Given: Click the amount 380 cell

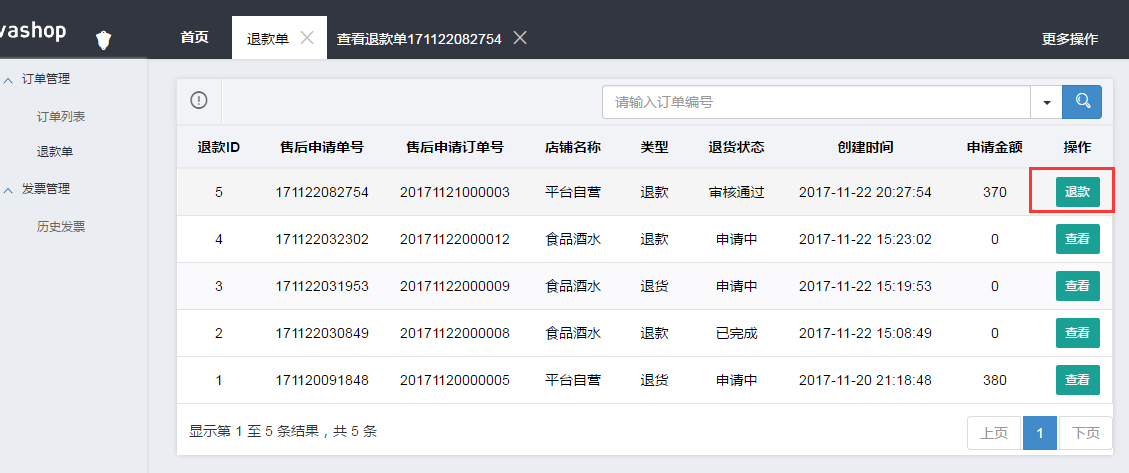Looking at the screenshot, I should tap(994, 380).
